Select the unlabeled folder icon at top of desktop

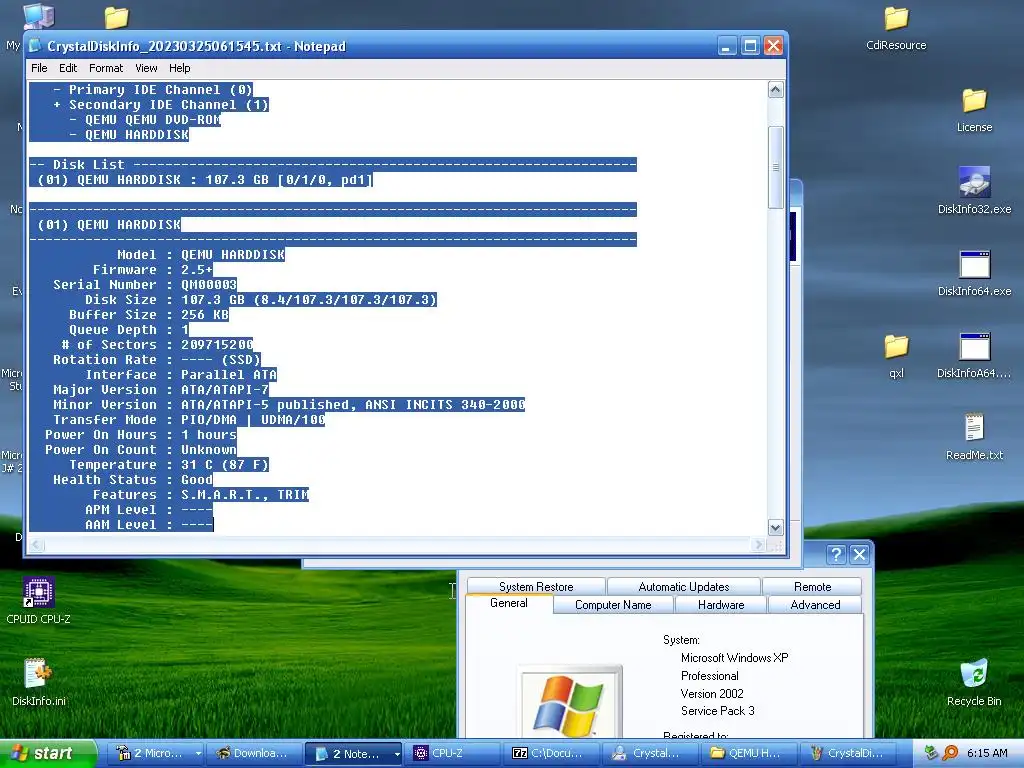tap(116, 18)
